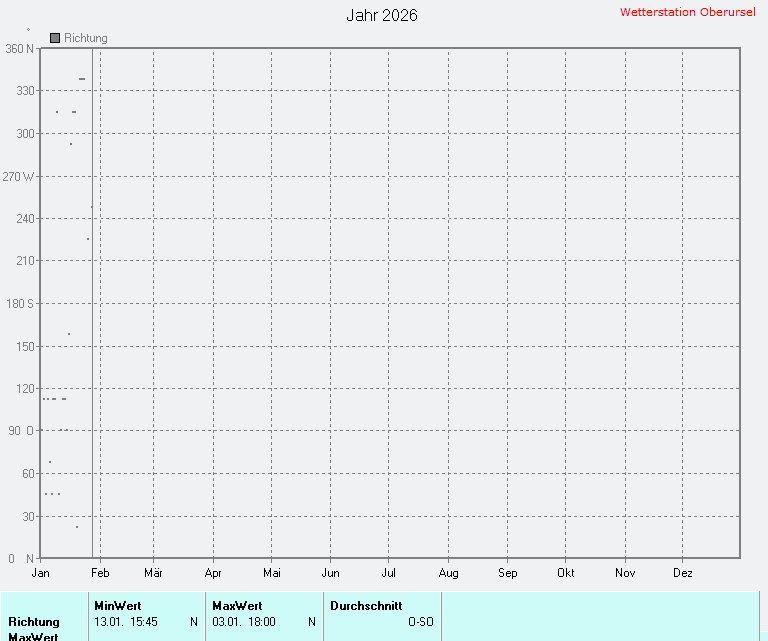This screenshot has width=768, height=641.
Task: Click the '30' y-axis label
Action: pyautogui.click(x=28, y=517)
